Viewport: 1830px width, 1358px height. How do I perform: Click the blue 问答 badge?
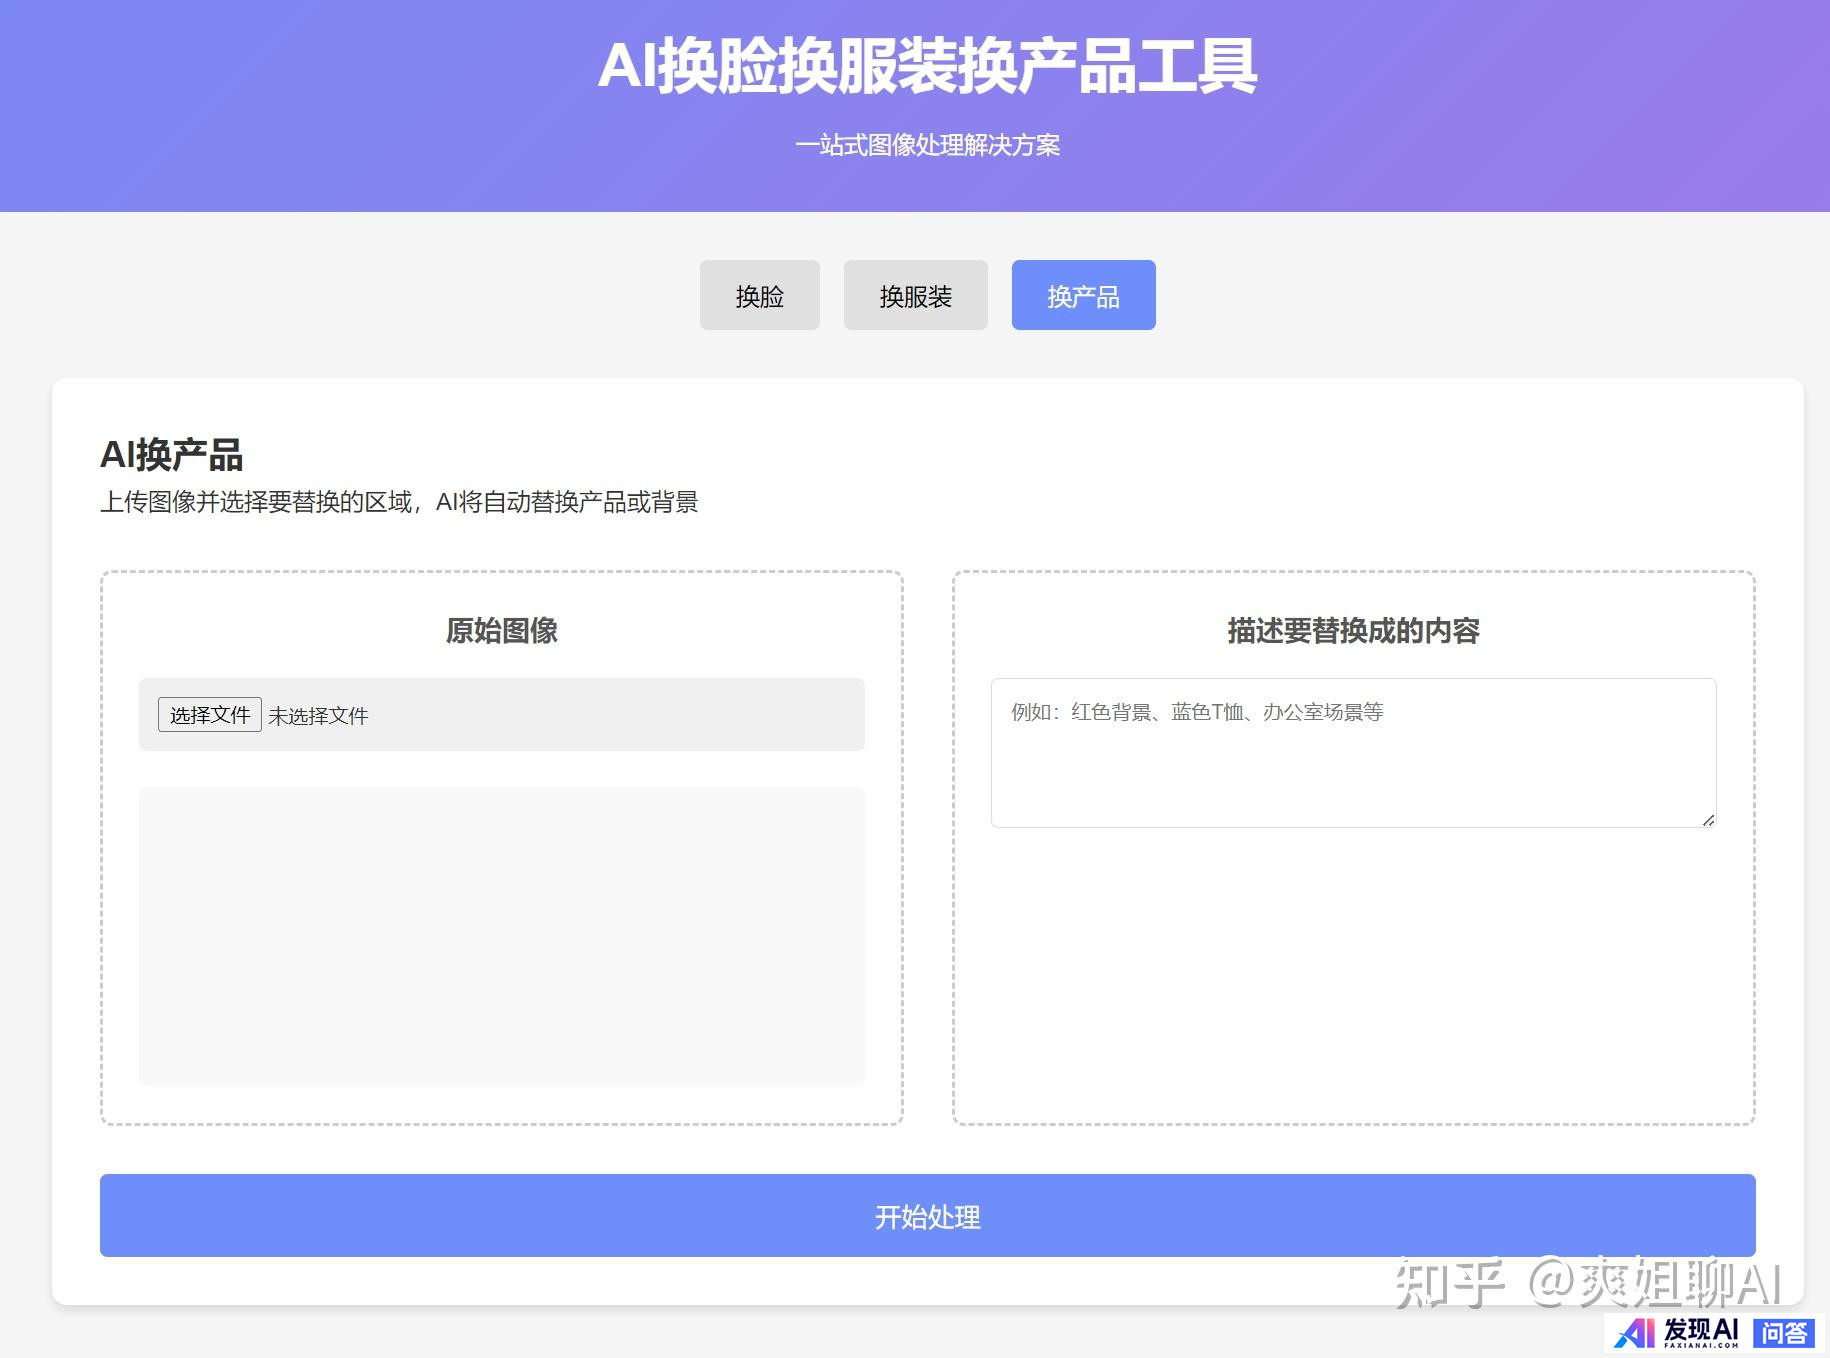(1784, 1333)
